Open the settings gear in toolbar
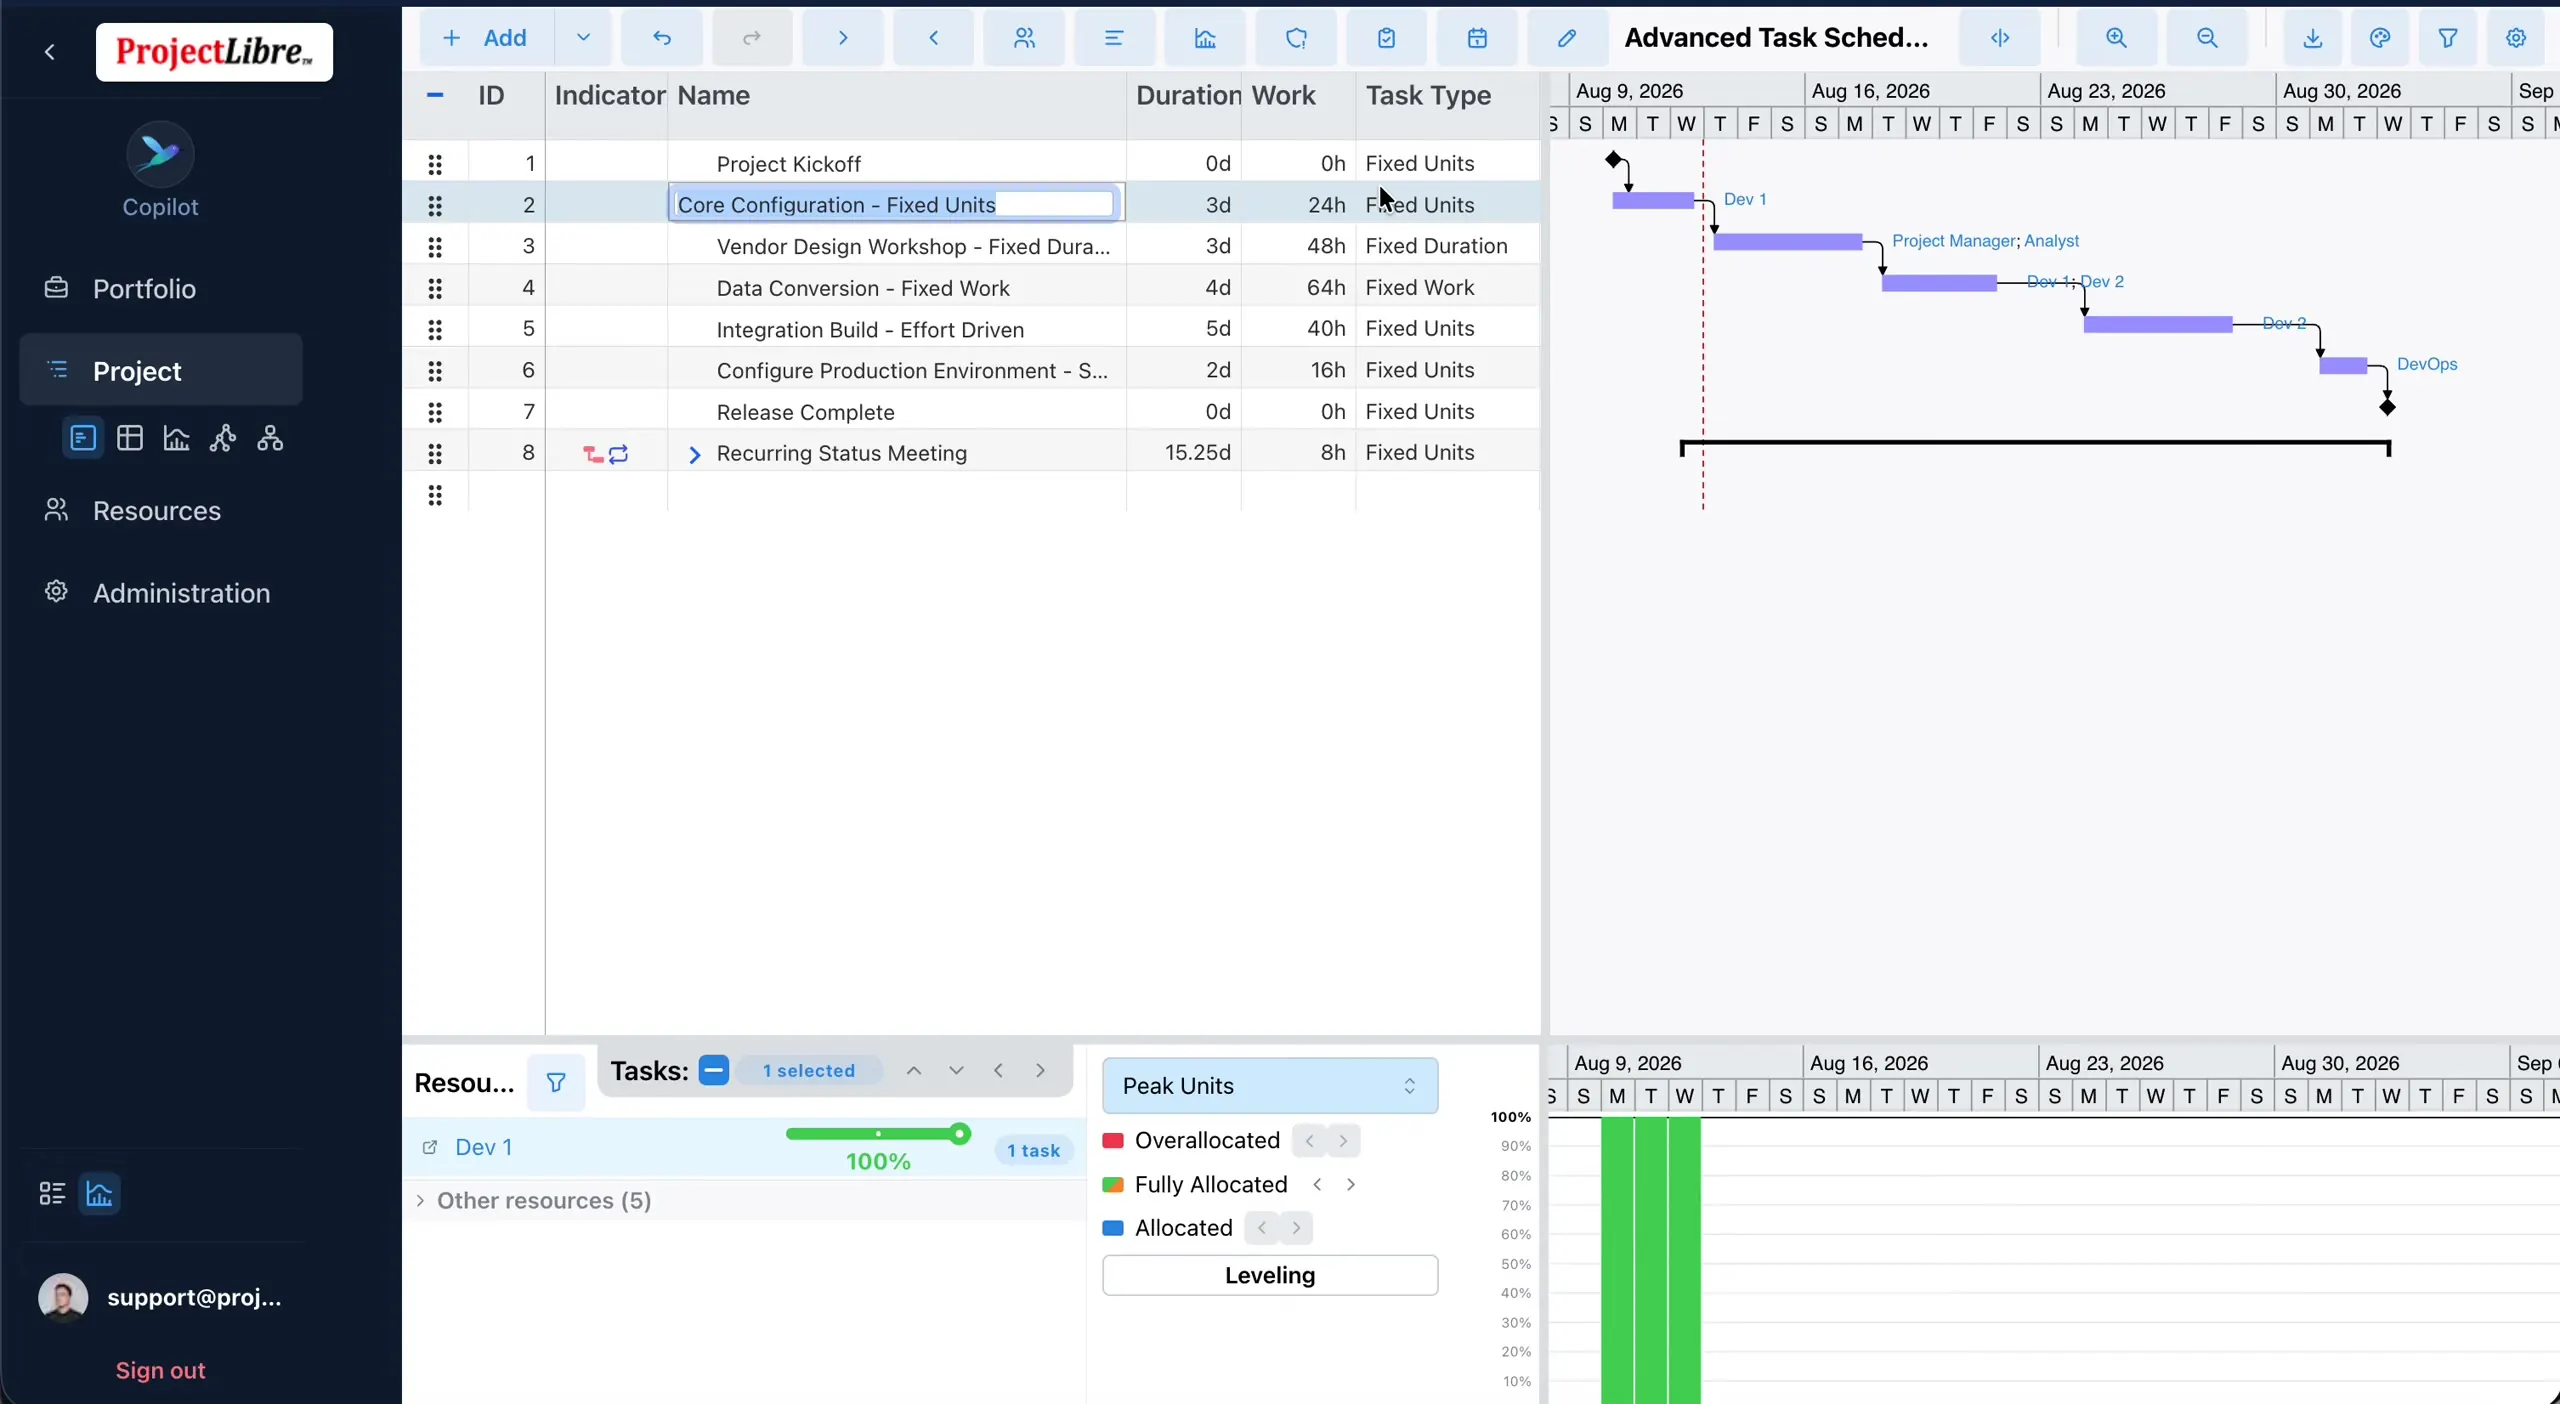 pyautogui.click(x=2516, y=38)
